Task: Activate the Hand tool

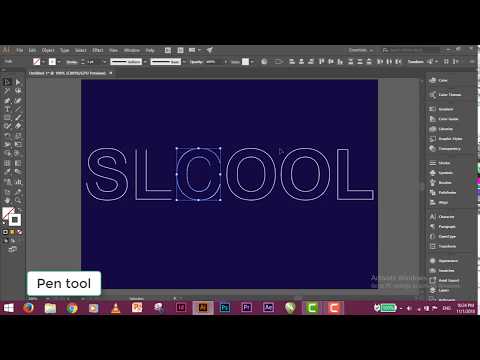Action: click(7, 201)
